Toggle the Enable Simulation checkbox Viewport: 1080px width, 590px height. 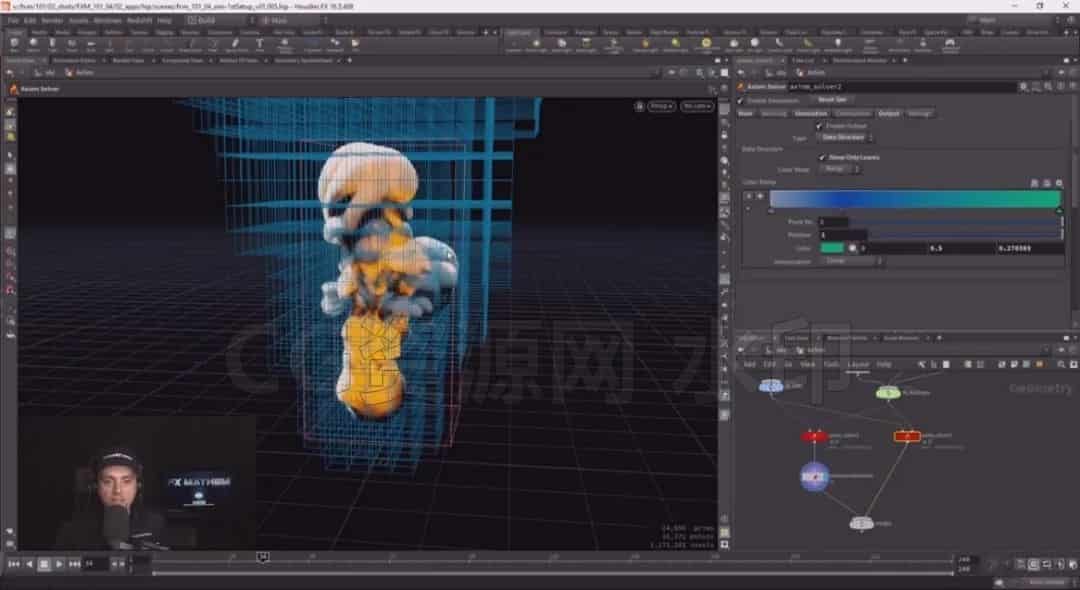740,101
